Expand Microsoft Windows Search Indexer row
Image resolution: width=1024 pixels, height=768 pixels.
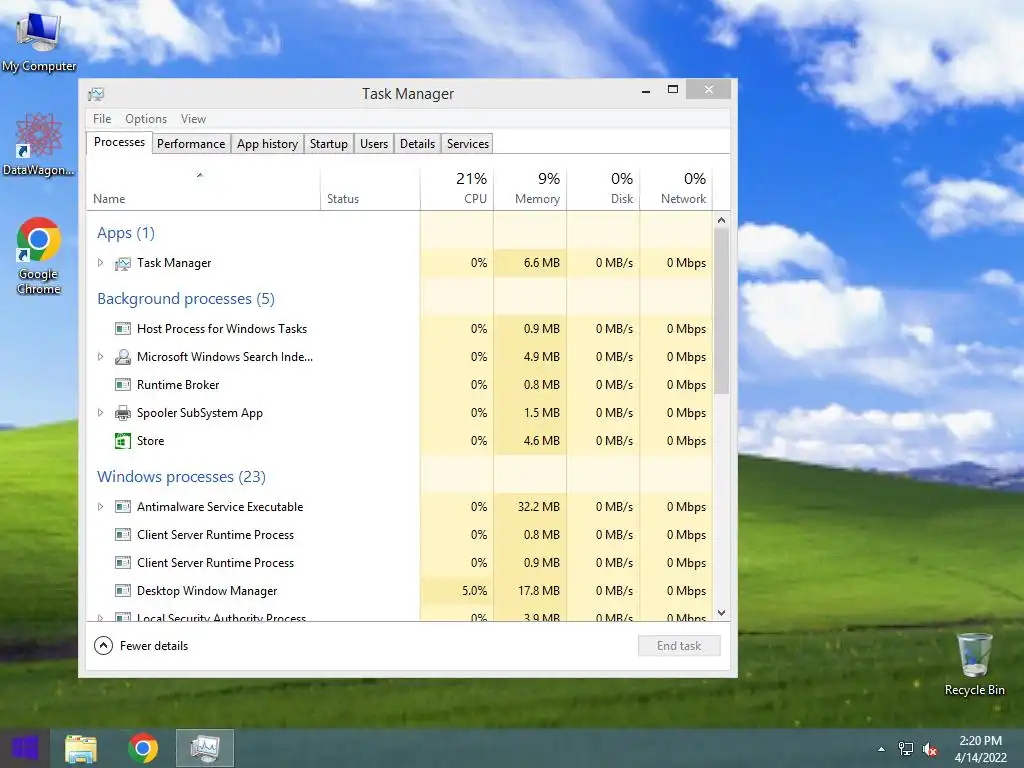[x=100, y=357]
